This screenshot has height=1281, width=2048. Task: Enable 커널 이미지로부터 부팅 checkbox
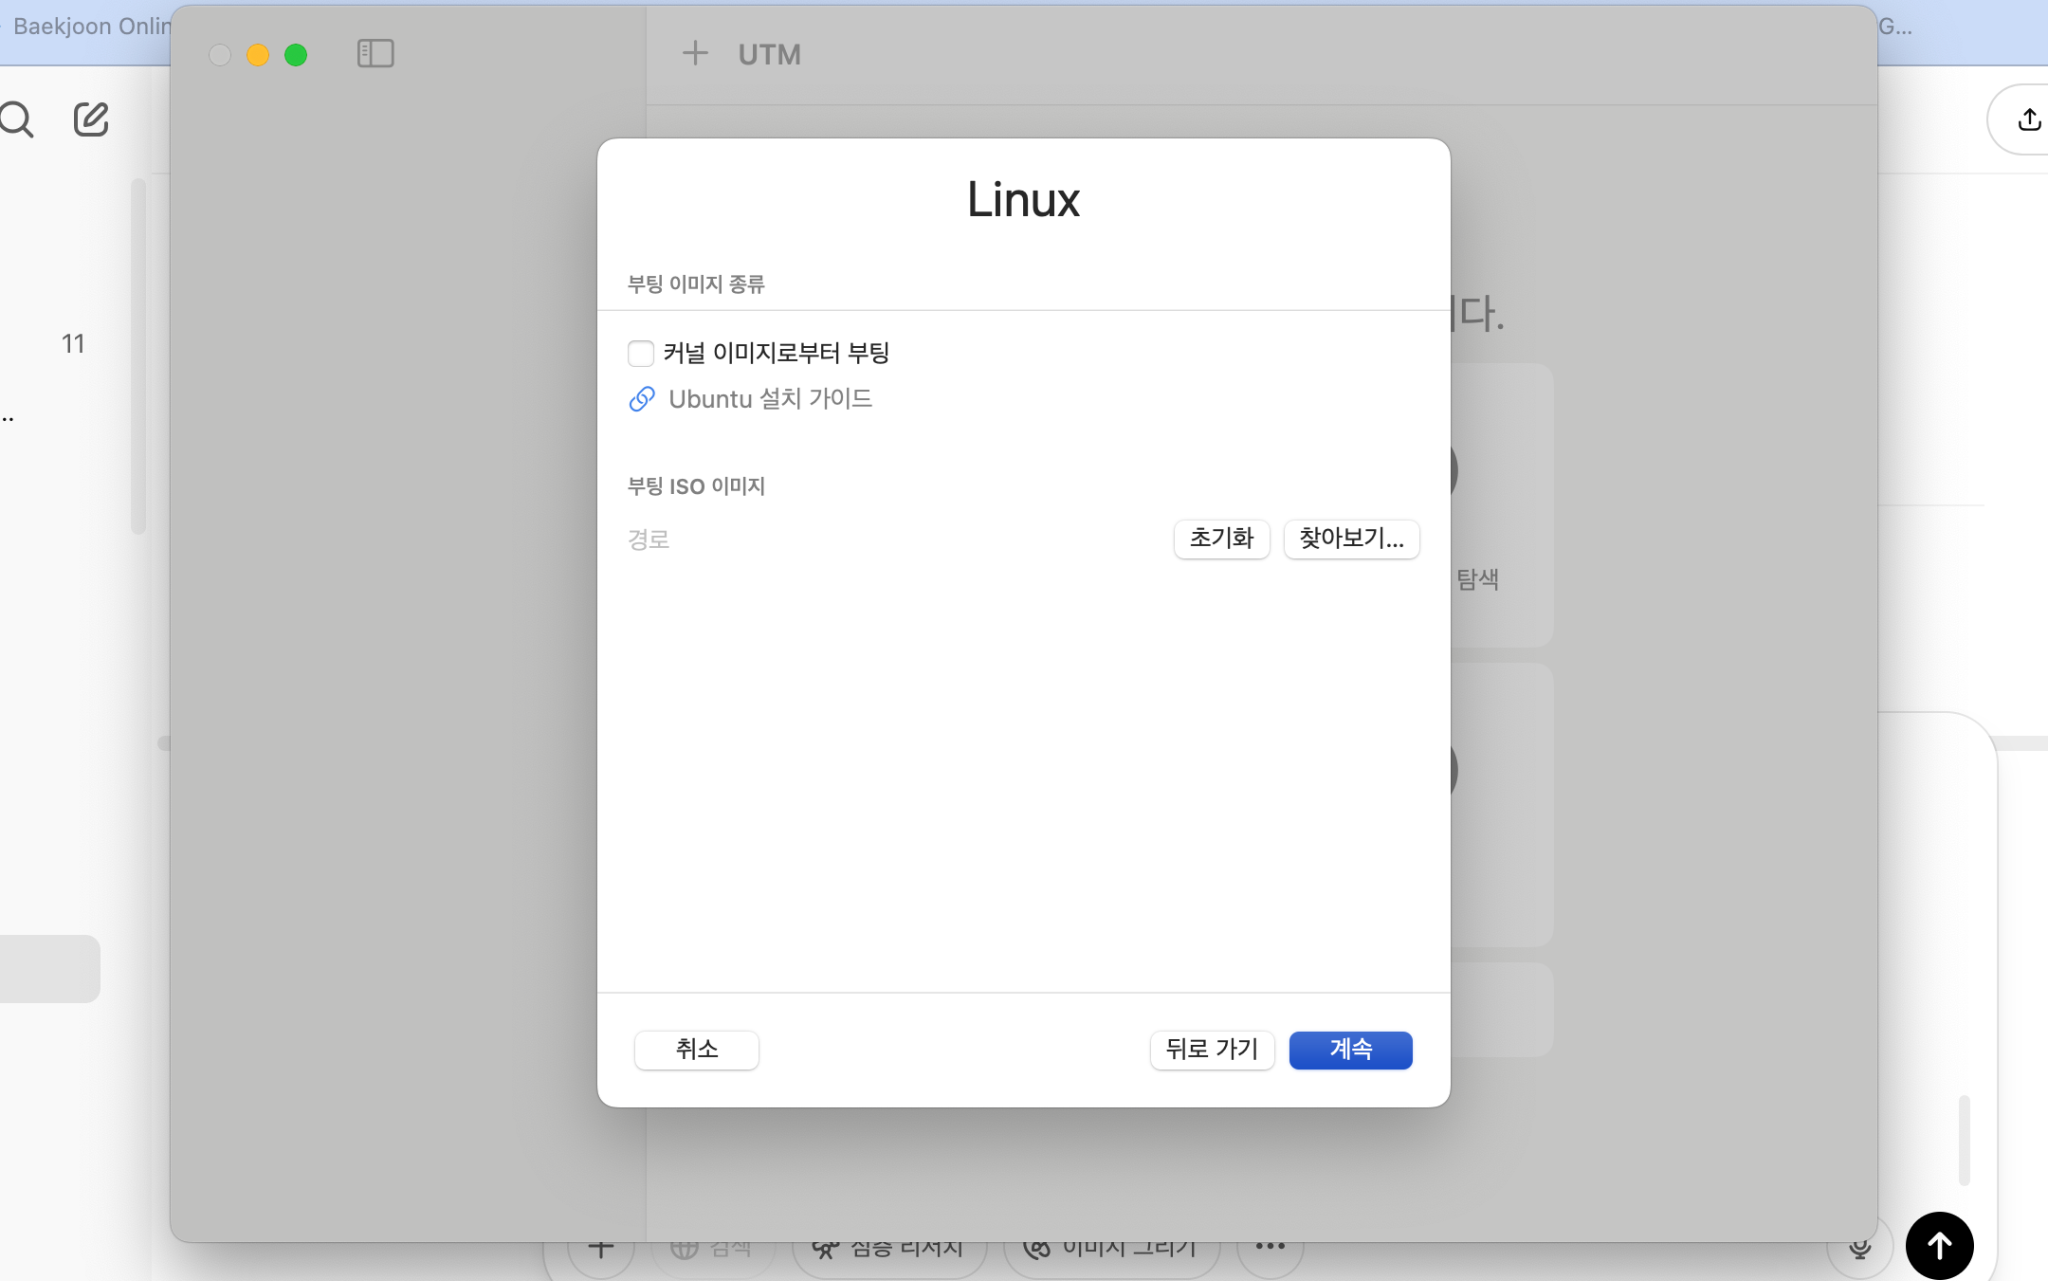point(641,353)
